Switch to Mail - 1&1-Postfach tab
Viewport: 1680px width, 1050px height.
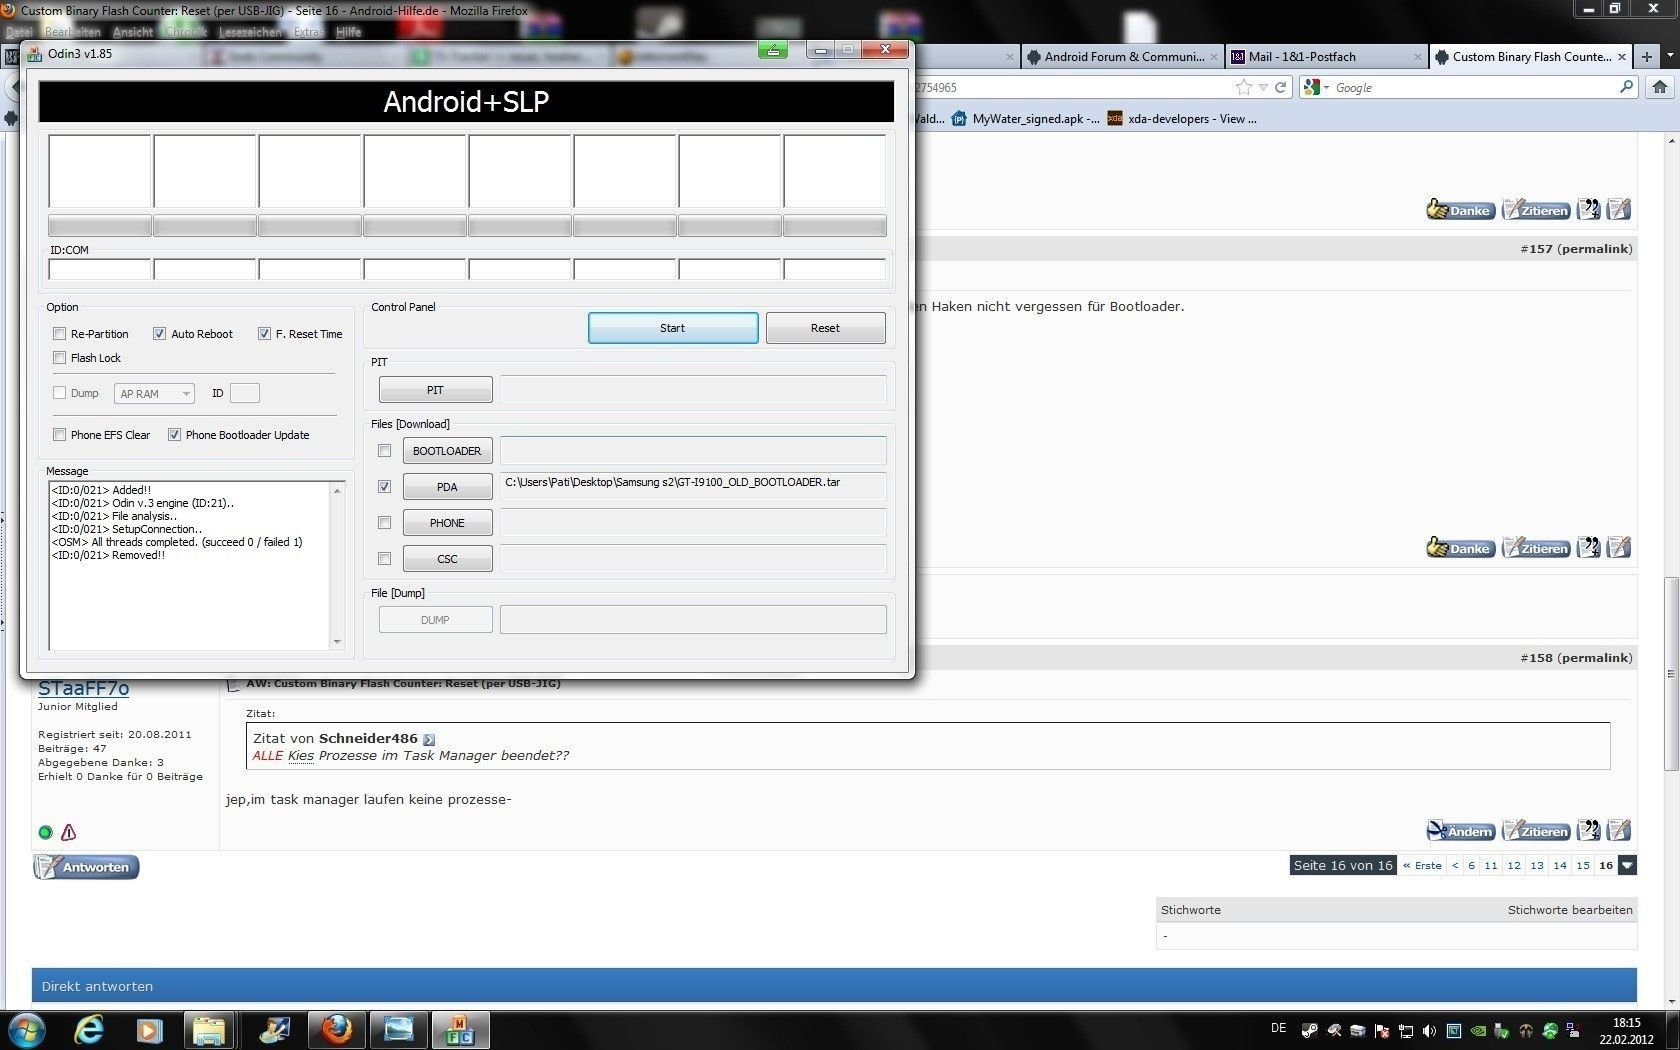[1326, 57]
